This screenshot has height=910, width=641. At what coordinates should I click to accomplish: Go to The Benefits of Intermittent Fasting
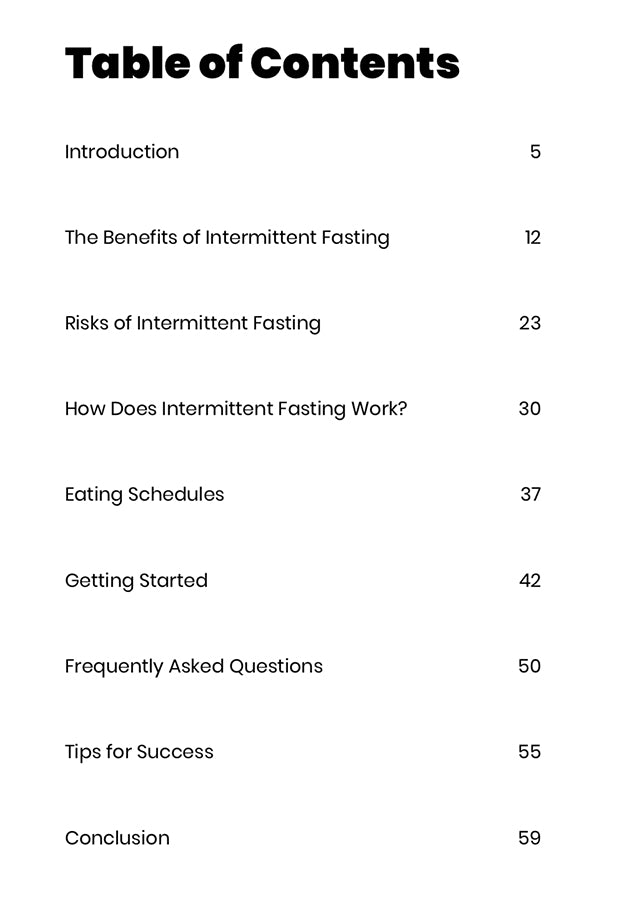(x=227, y=238)
